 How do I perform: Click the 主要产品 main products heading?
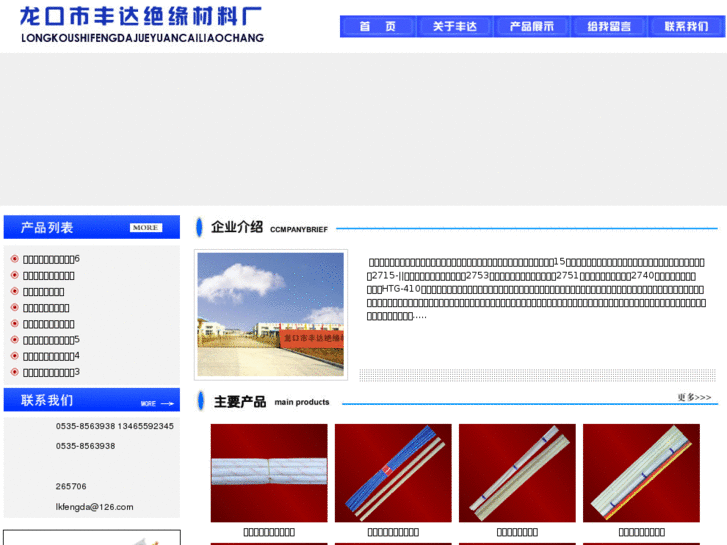click(272, 402)
